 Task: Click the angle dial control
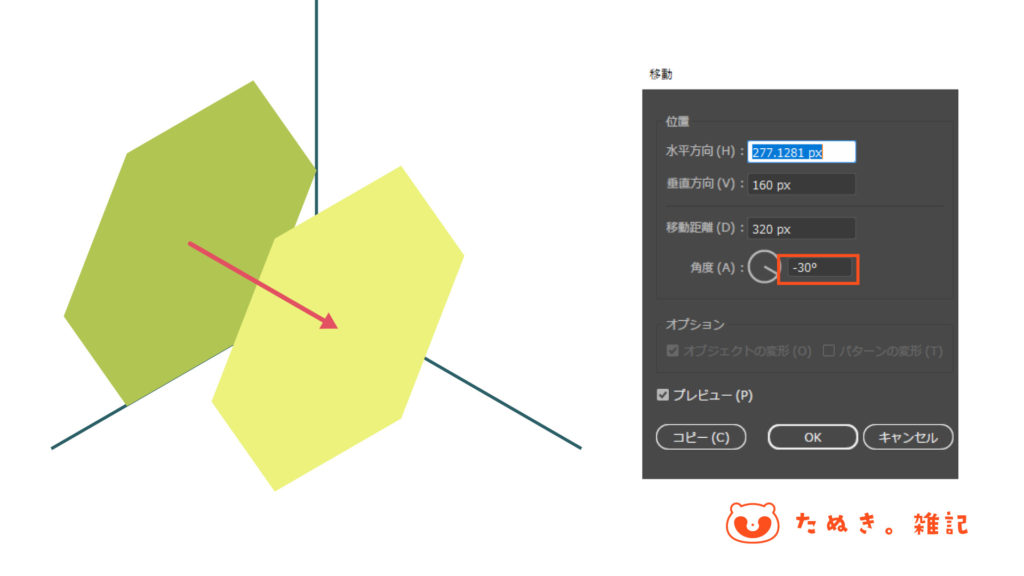coord(763,266)
